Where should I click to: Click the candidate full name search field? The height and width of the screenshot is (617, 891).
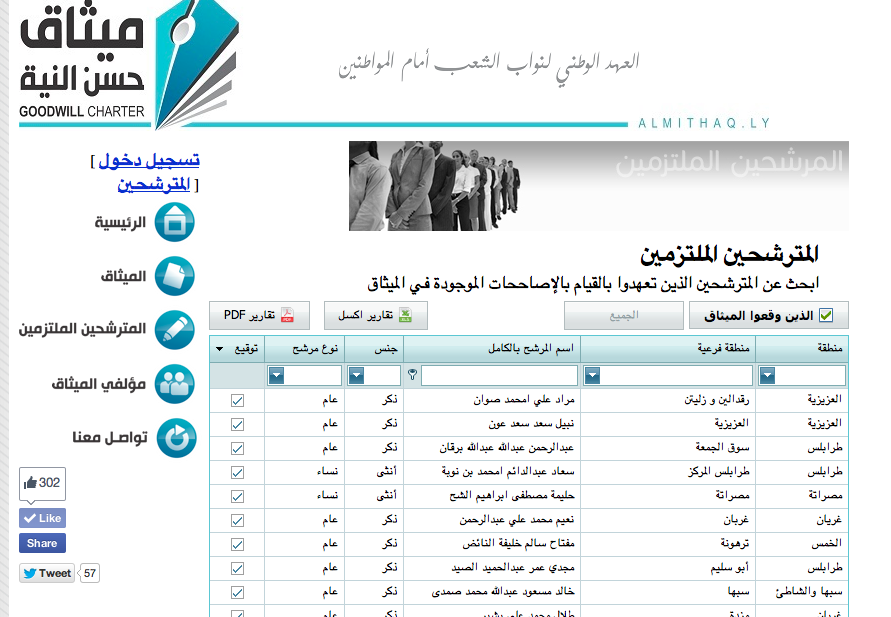500,376
